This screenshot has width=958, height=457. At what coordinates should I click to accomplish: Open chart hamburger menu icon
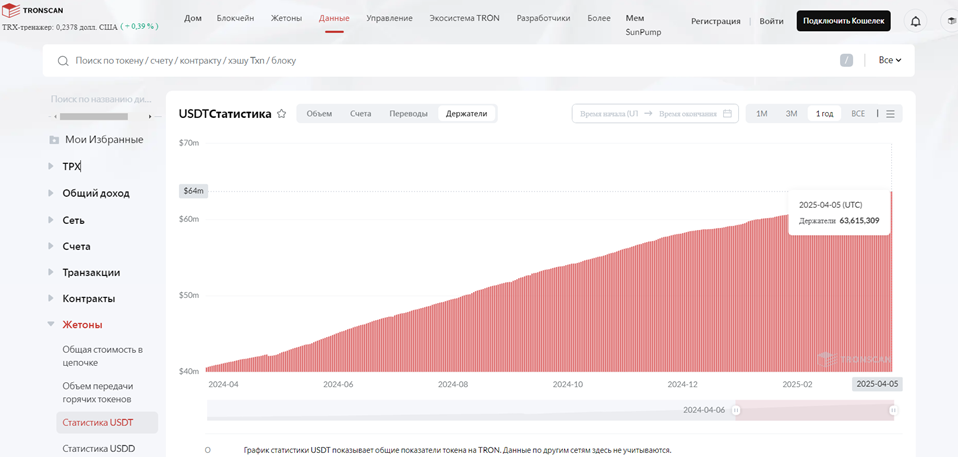click(x=890, y=114)
